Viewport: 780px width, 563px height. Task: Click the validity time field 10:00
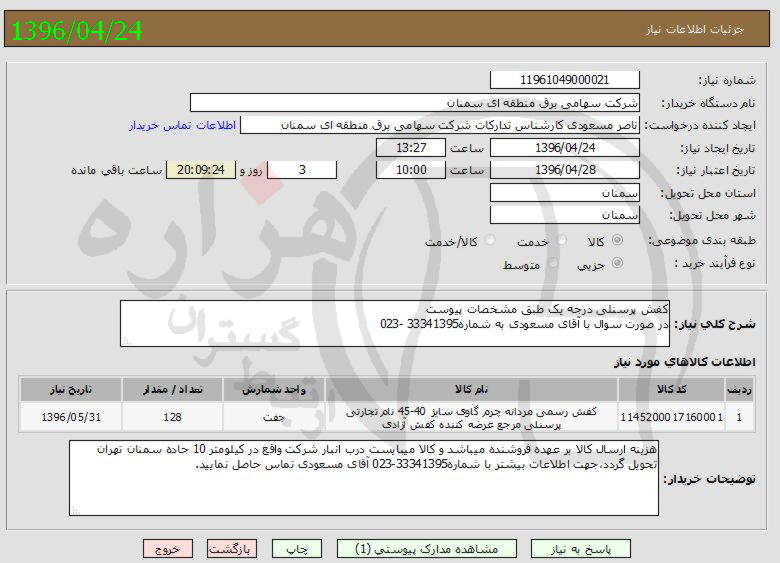[411, 170]
